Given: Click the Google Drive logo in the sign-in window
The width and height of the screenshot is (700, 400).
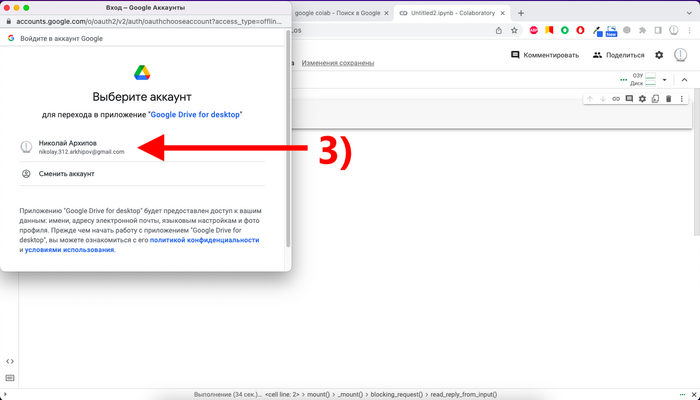Looking at the screenshot, I should [x=142, y=72].
